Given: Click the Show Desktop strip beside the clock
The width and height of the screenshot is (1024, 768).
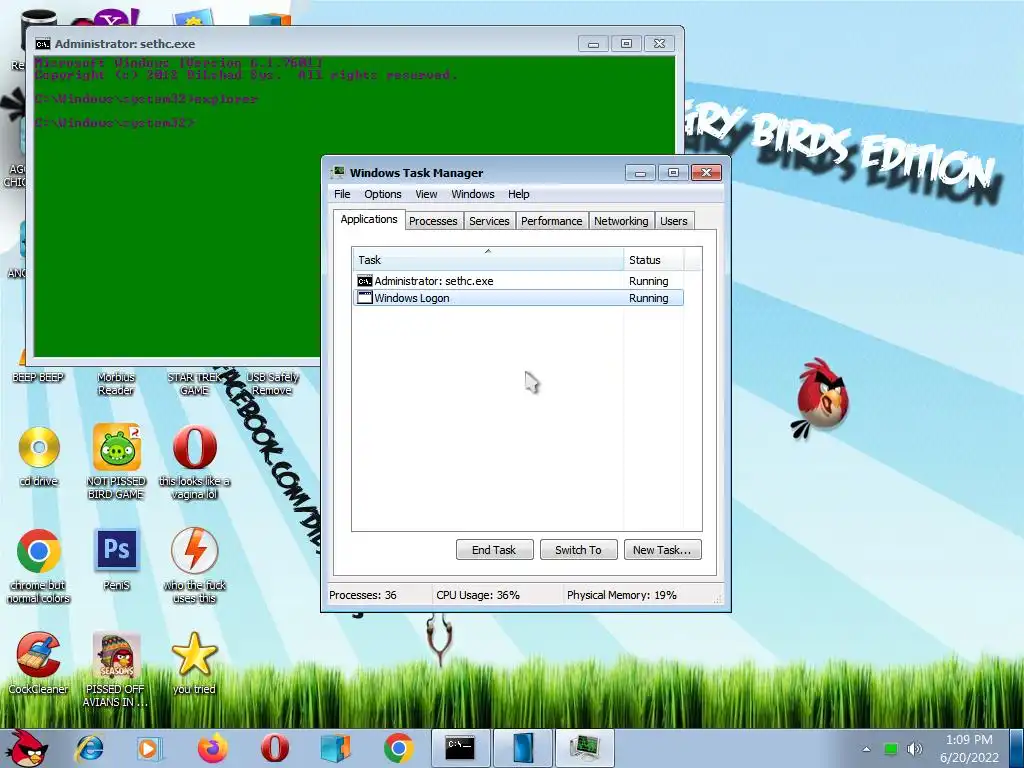Looking at the screenshot, I should pos(1015,748).
